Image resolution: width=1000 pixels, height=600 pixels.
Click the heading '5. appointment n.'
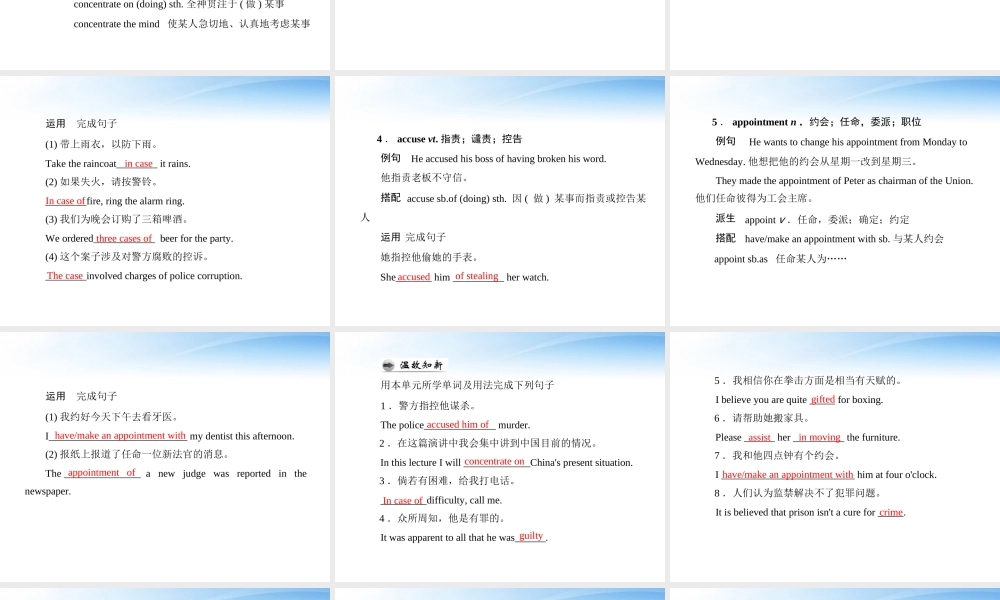(x=816, y=122)
